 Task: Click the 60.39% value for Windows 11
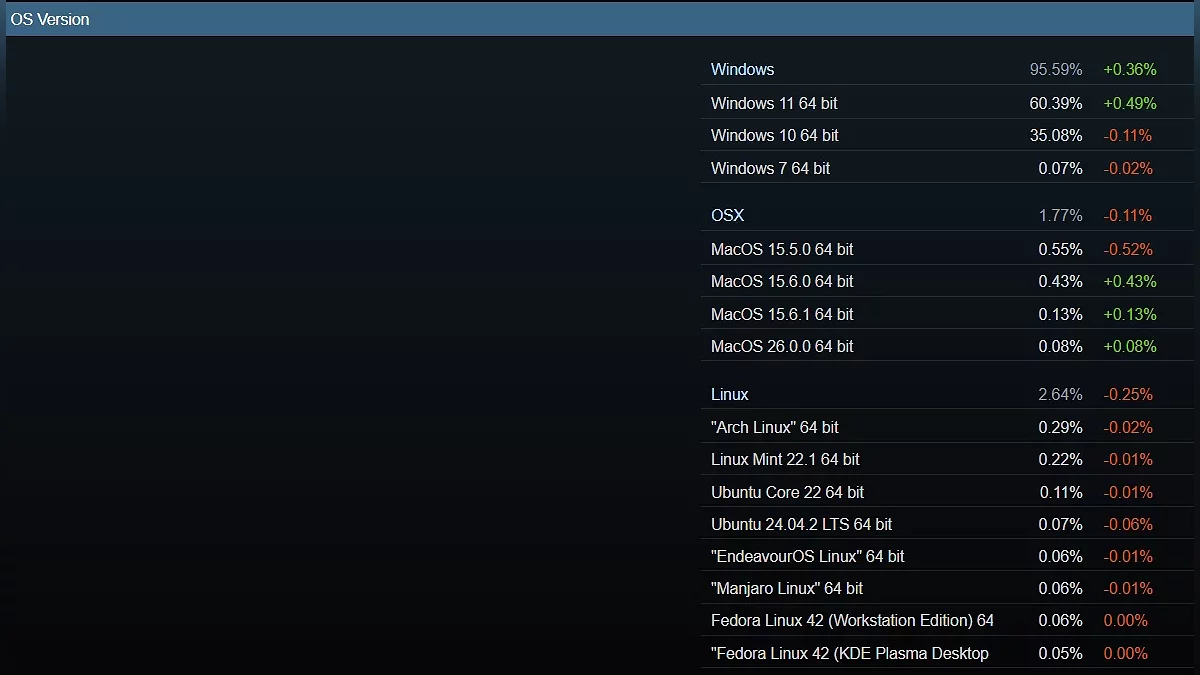coord(1056,103)
